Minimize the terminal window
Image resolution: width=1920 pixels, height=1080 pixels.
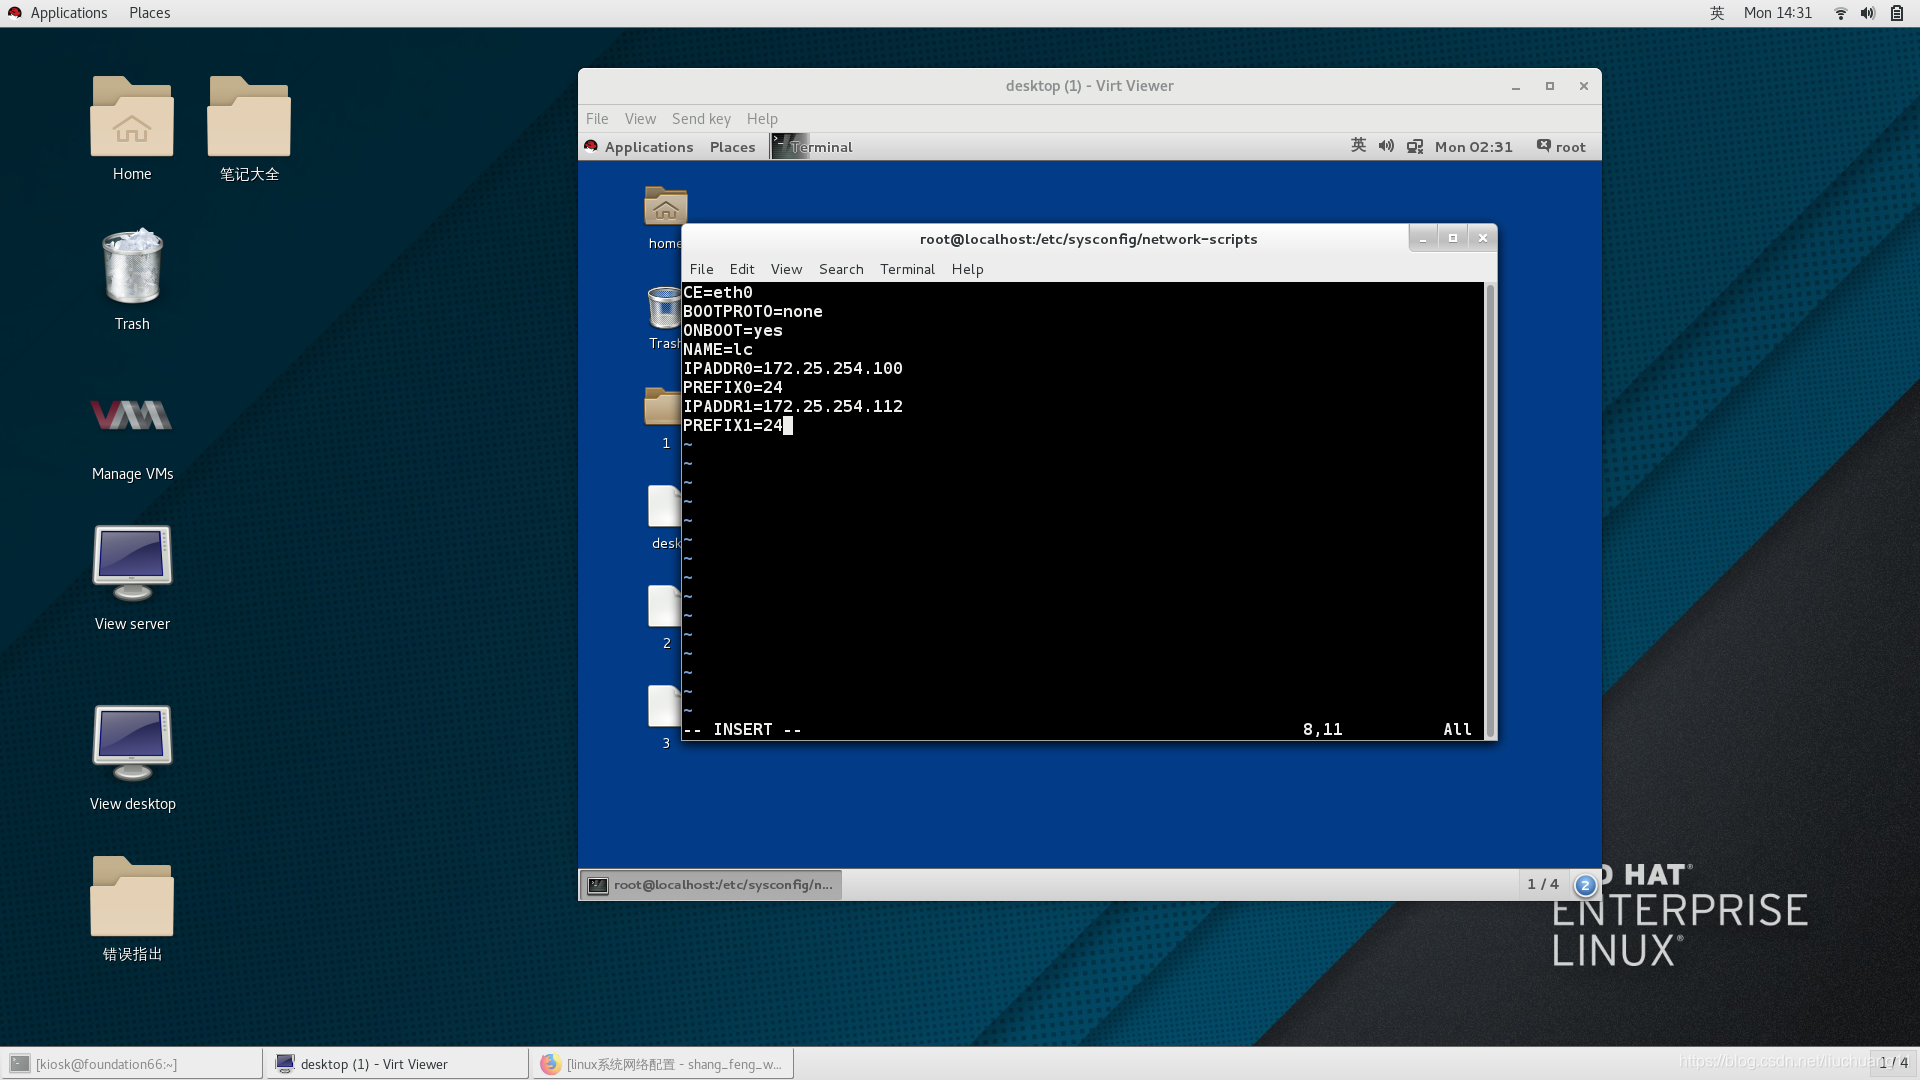coord(1423,238)
